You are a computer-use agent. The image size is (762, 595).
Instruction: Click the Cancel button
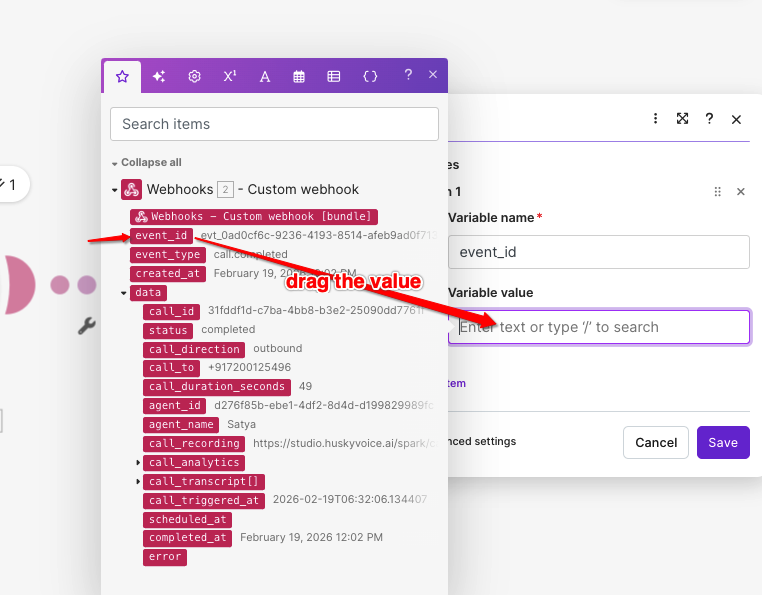tap(655, 442)
